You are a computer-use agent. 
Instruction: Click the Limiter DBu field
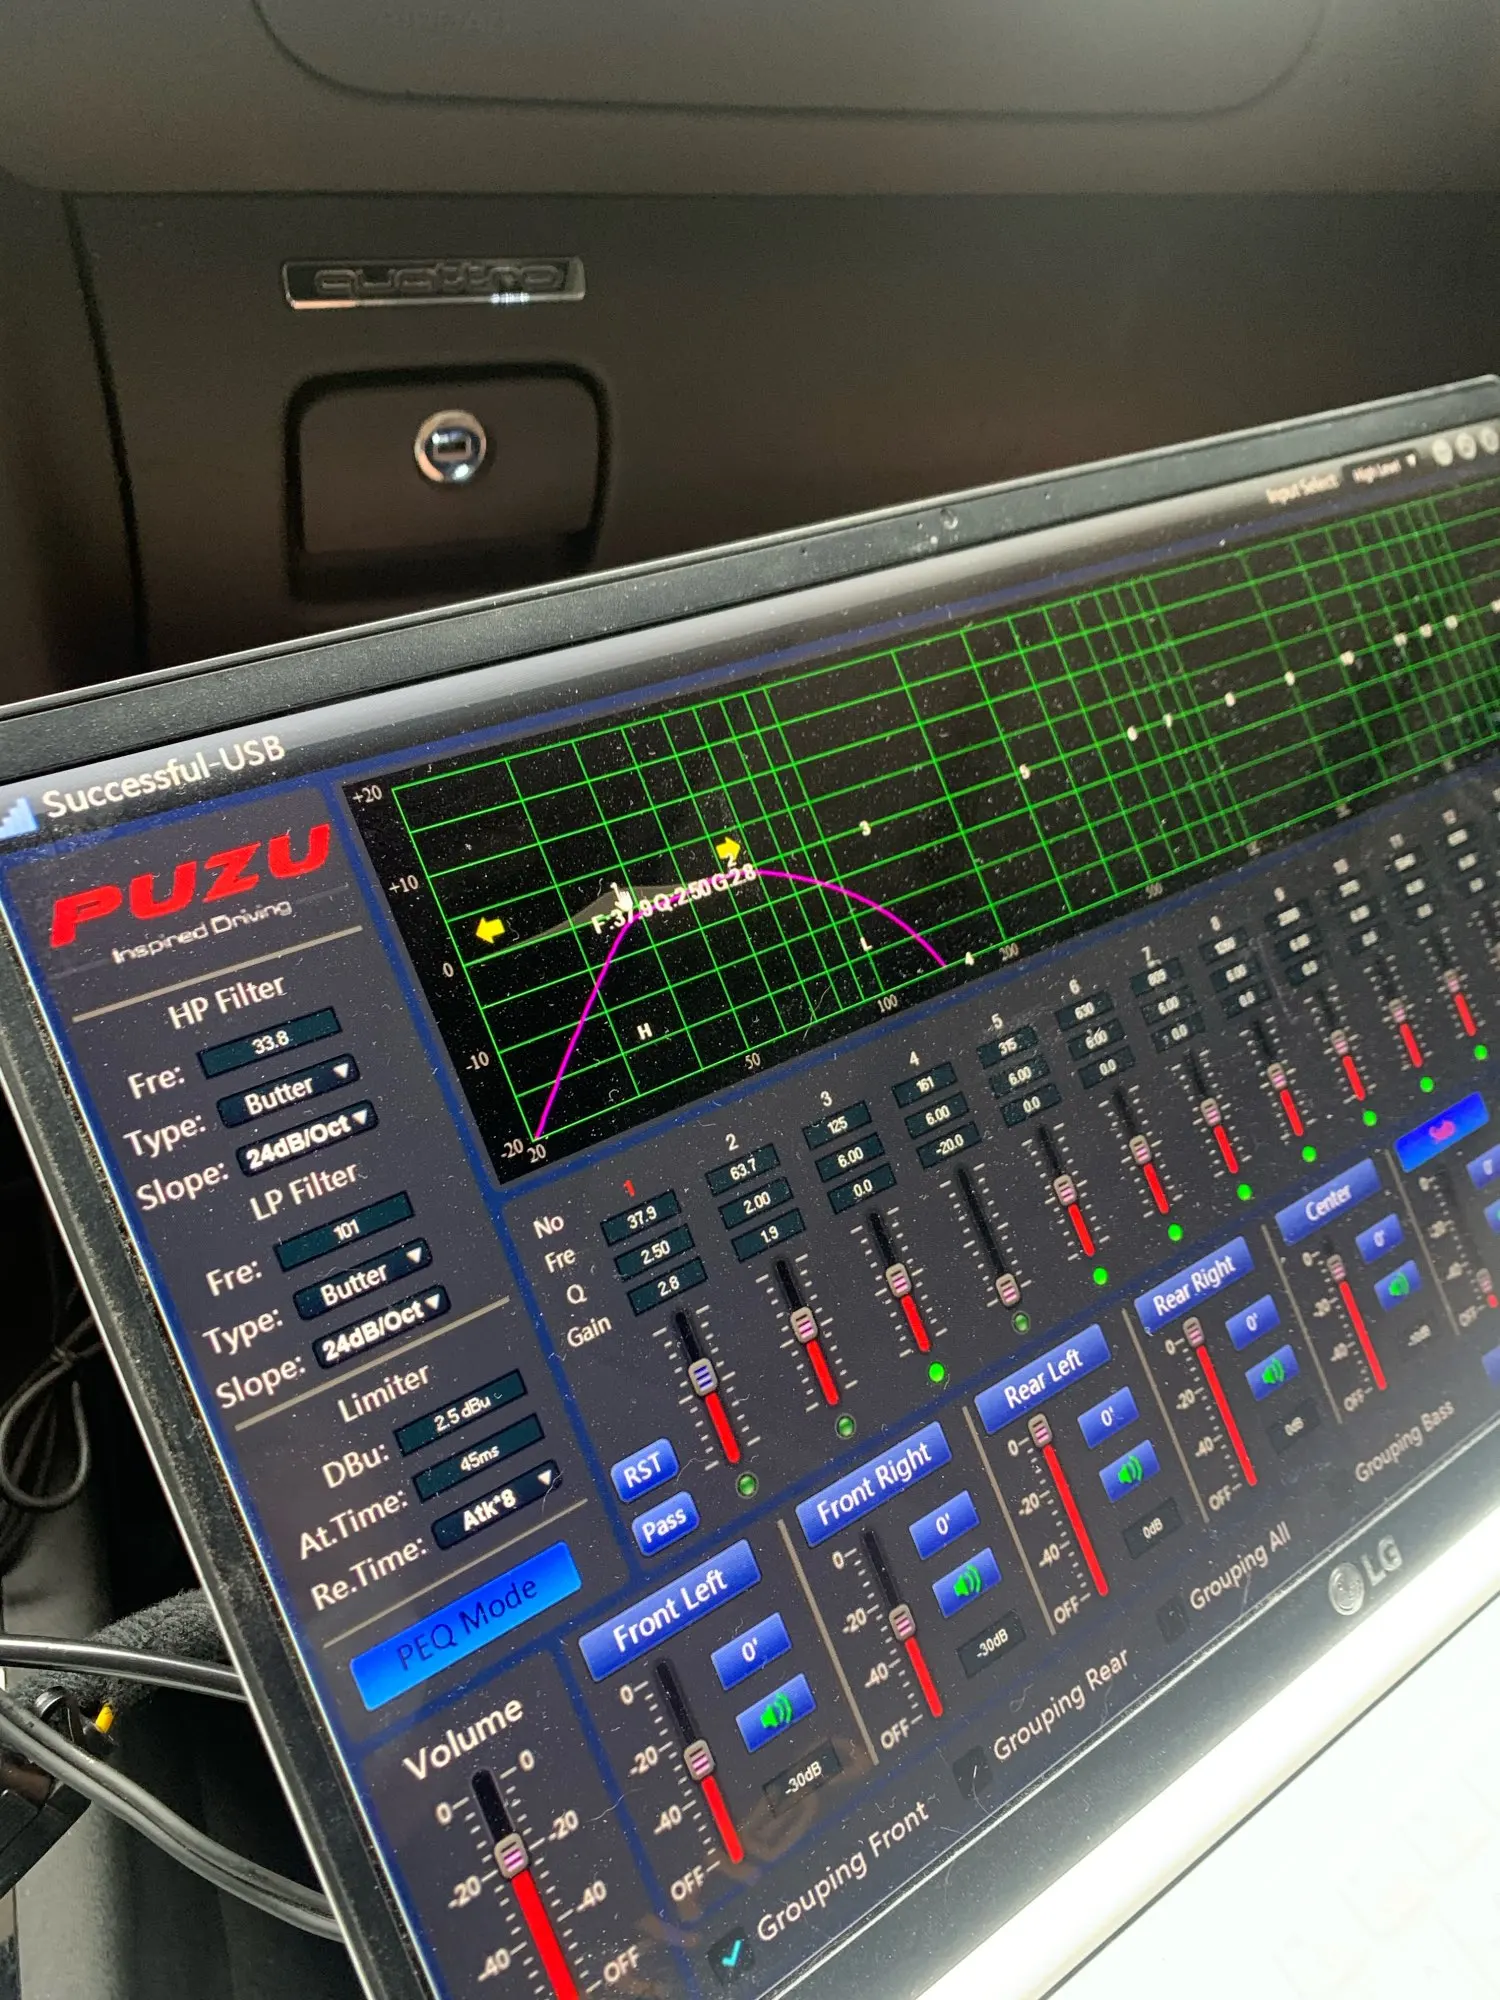(460, 1412)
